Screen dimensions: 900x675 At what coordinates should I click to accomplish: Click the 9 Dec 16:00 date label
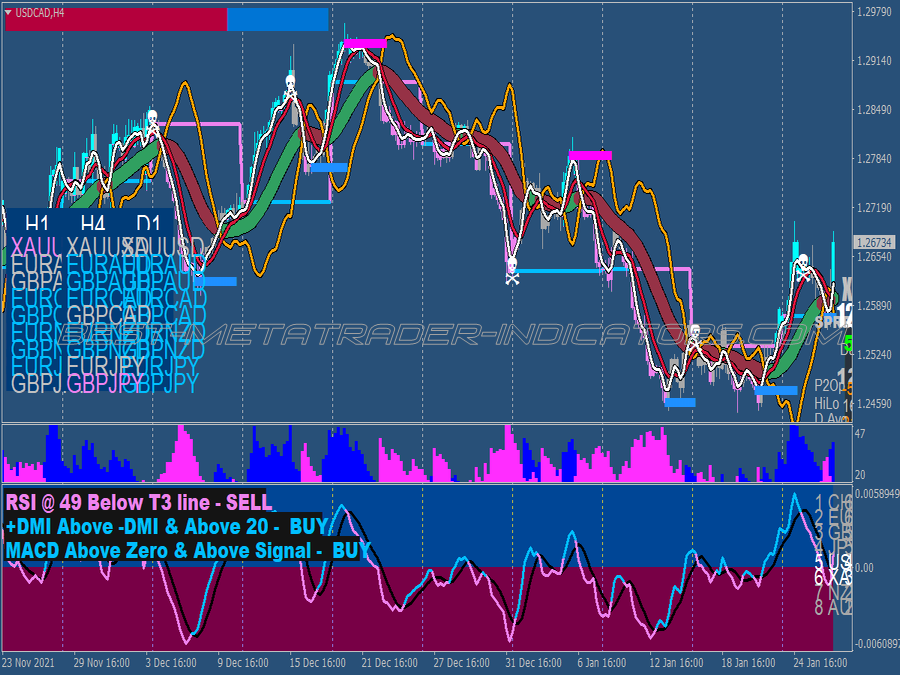(x=243, y=663)
